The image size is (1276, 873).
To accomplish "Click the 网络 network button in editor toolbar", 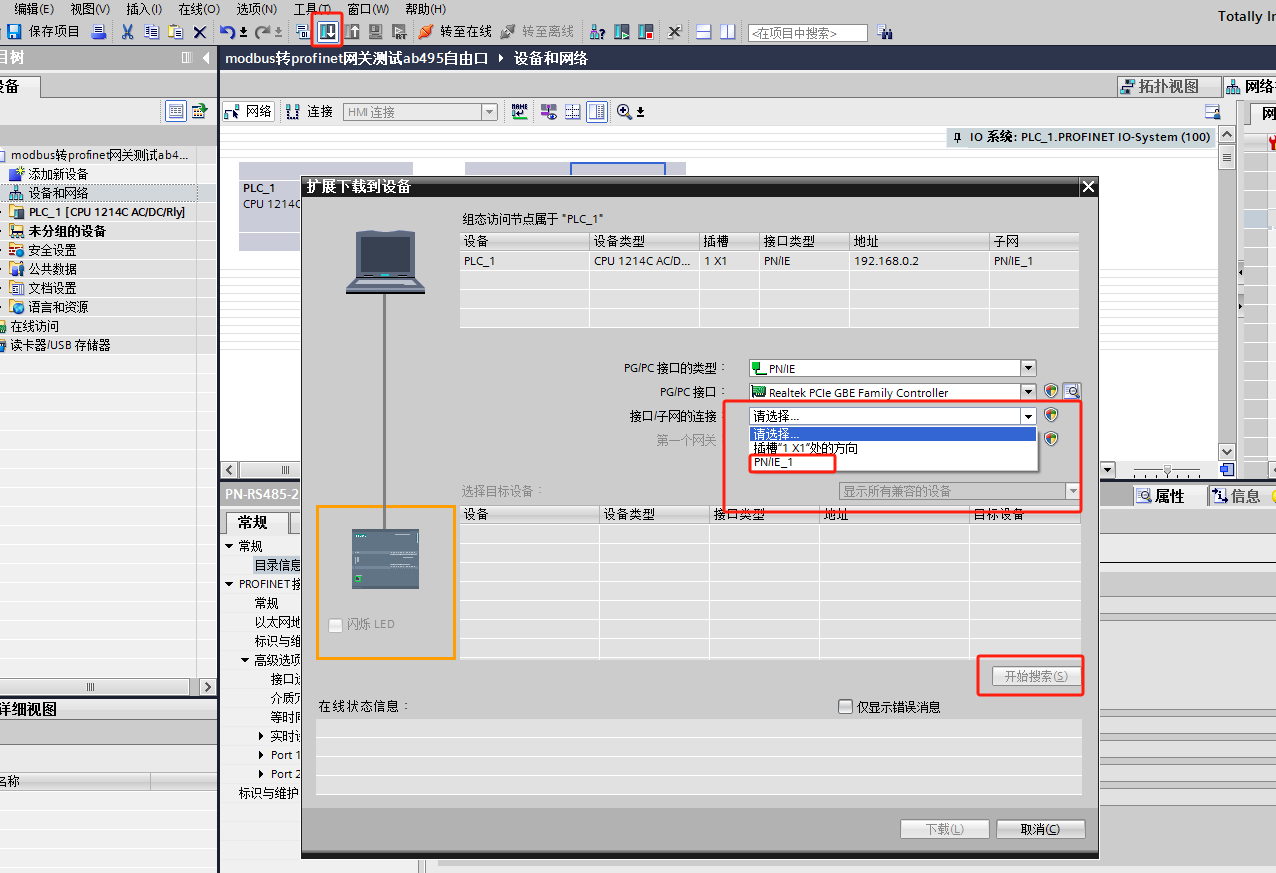I will click(248, 112).
